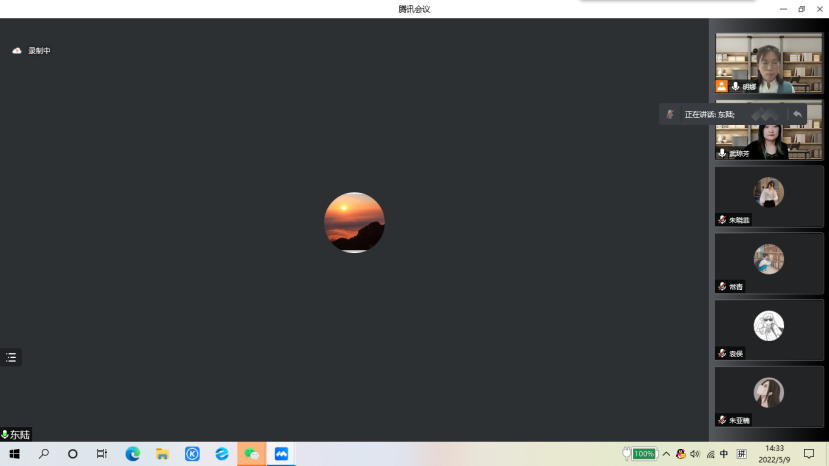Expand hidden system tray icons chevron
This screenshot has height=466, width=829.
tap(666, 454)
